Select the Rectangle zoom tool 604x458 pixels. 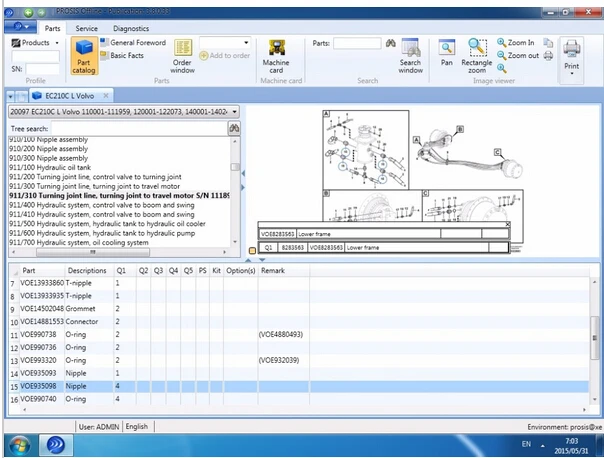coord(477,56)
